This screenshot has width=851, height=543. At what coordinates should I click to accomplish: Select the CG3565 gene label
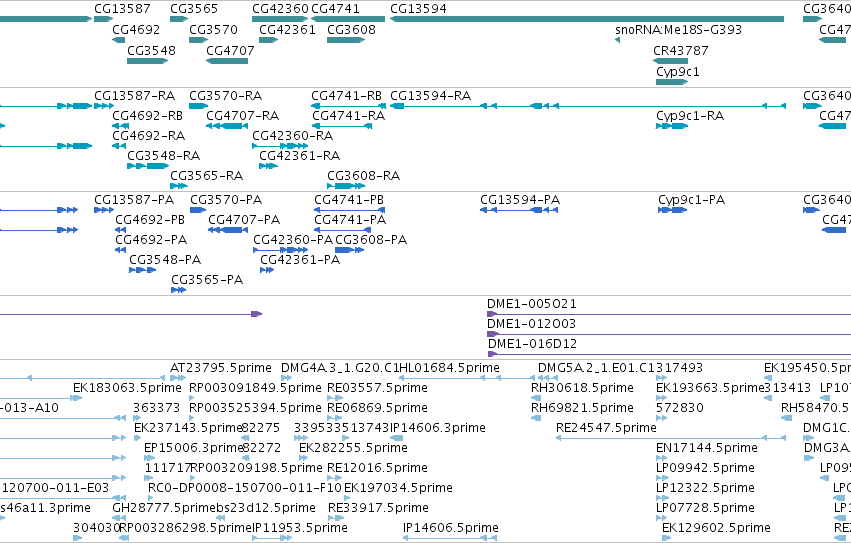click(194, 9)
